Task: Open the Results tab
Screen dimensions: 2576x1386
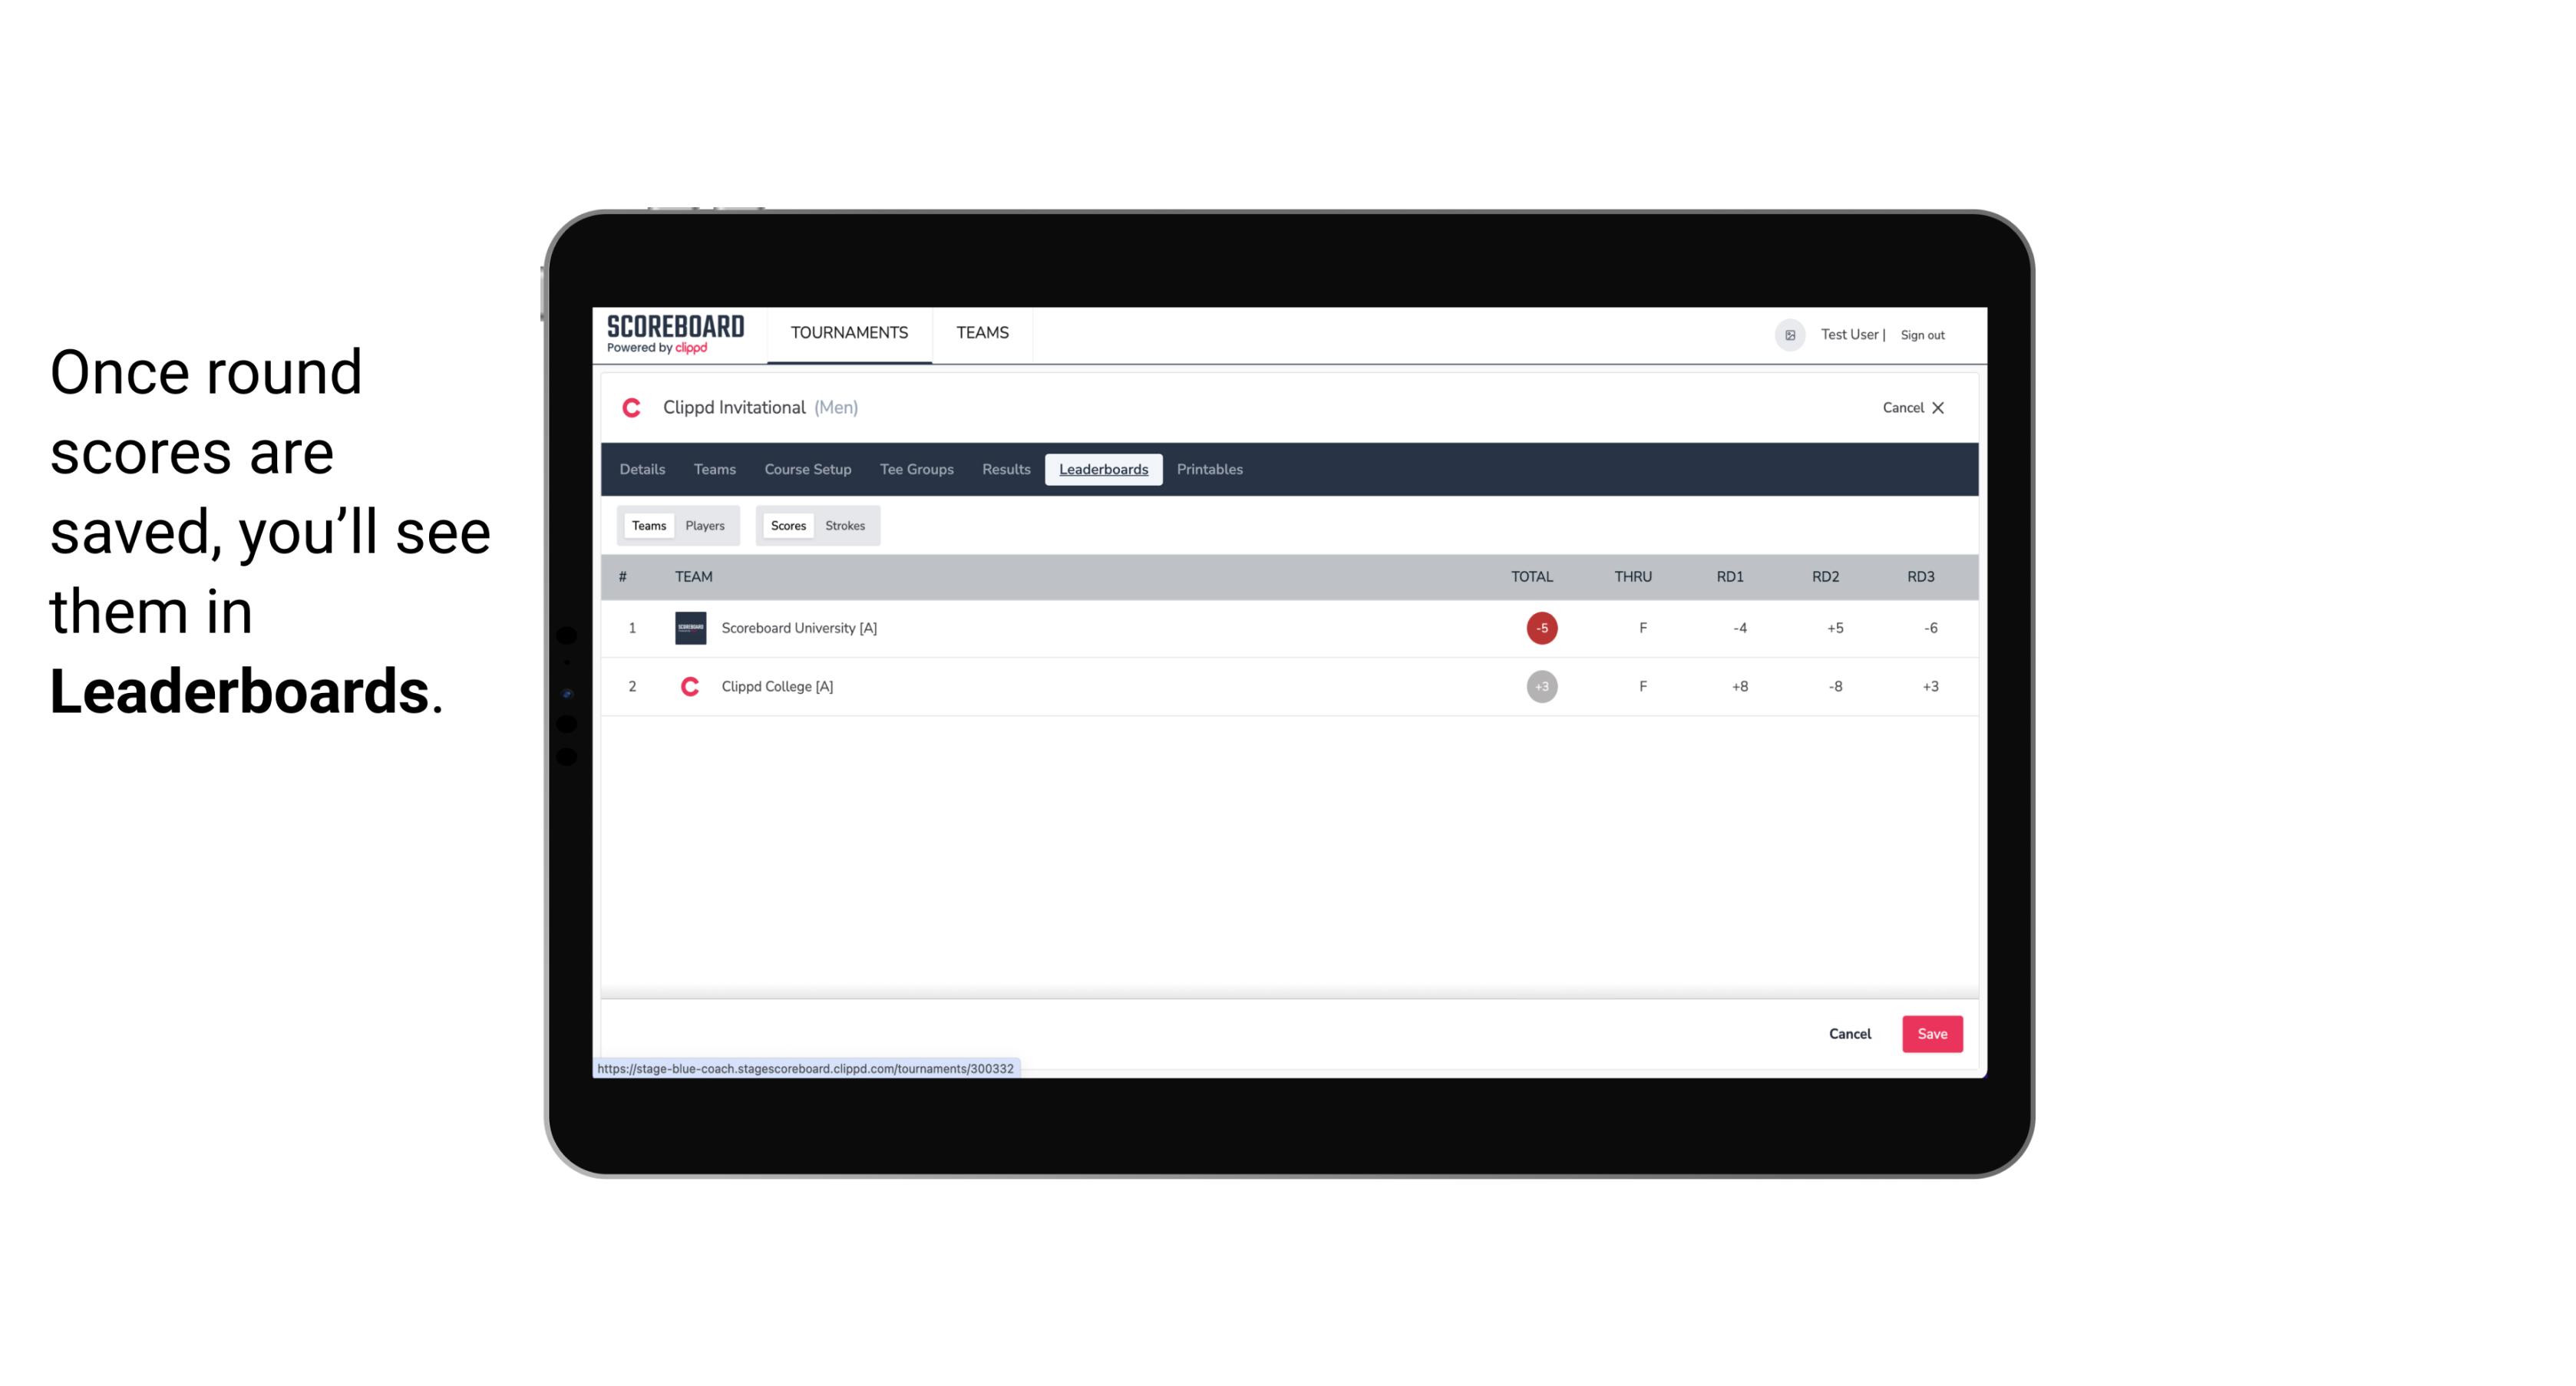Action: 1006,470
